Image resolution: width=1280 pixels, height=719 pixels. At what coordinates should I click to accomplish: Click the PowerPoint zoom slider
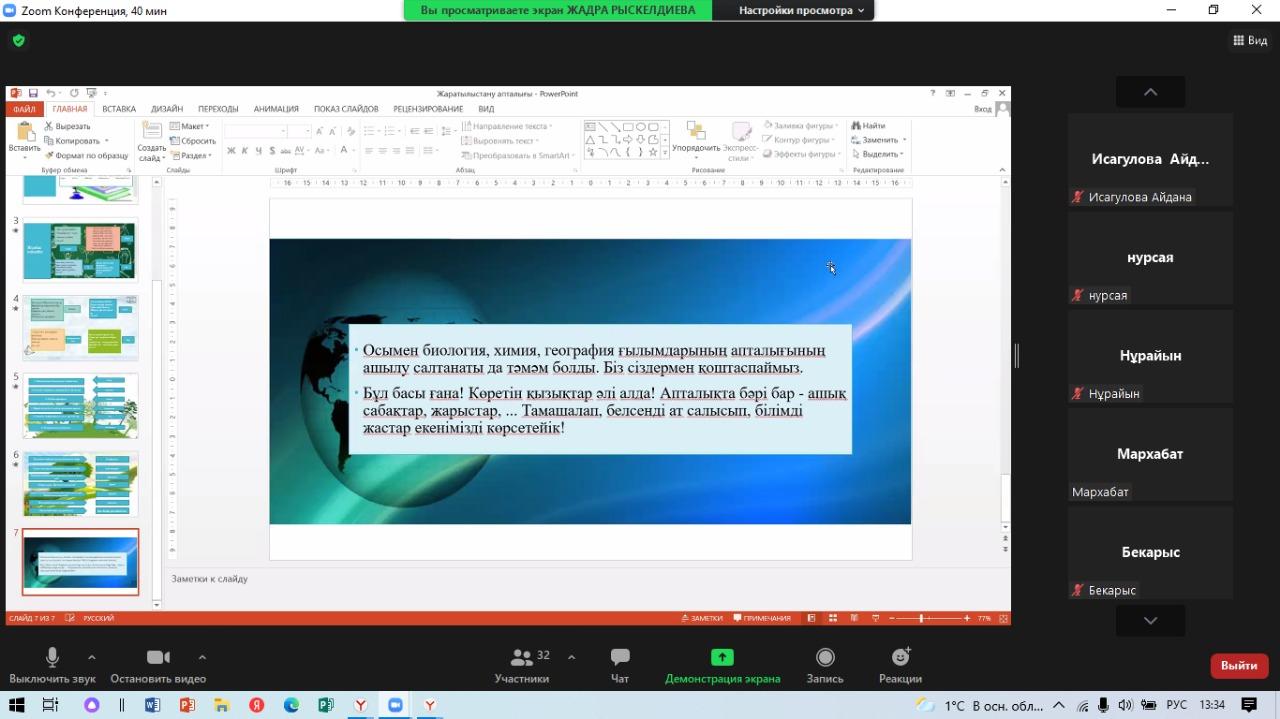point(921,619)
